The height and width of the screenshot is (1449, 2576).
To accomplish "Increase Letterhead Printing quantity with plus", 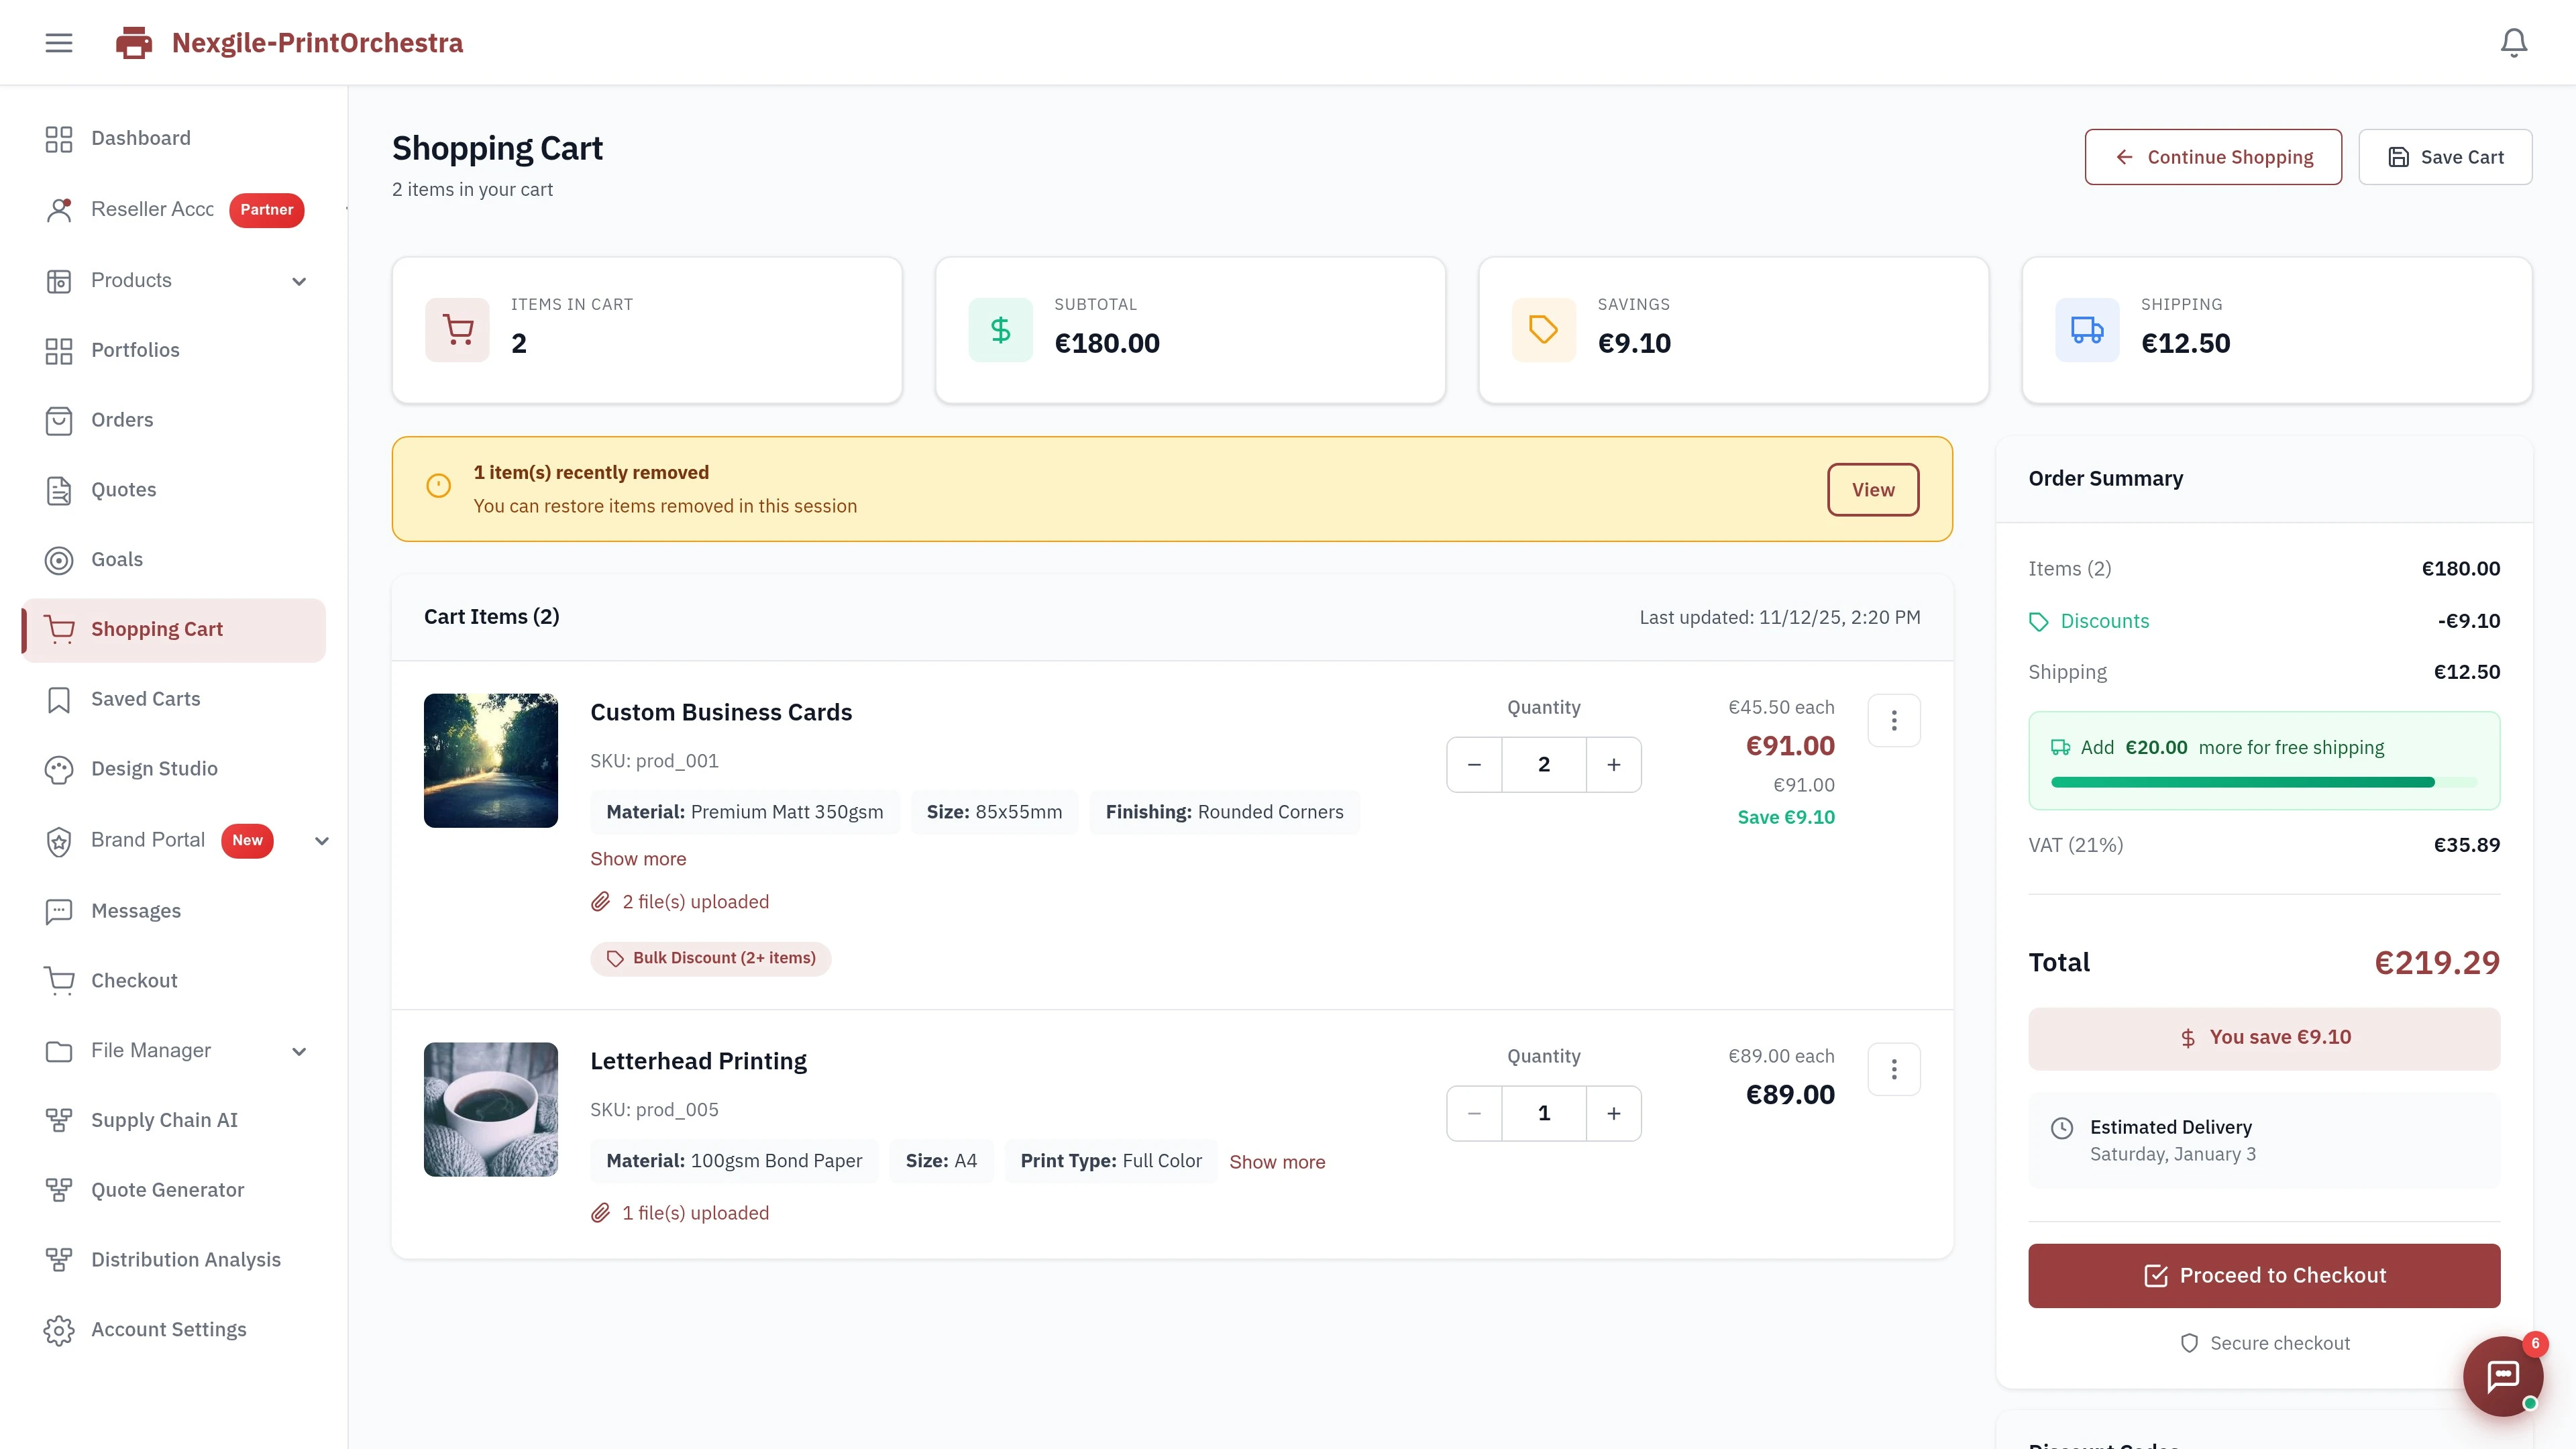I will pyautogui.click(x=1613, y=1113).
